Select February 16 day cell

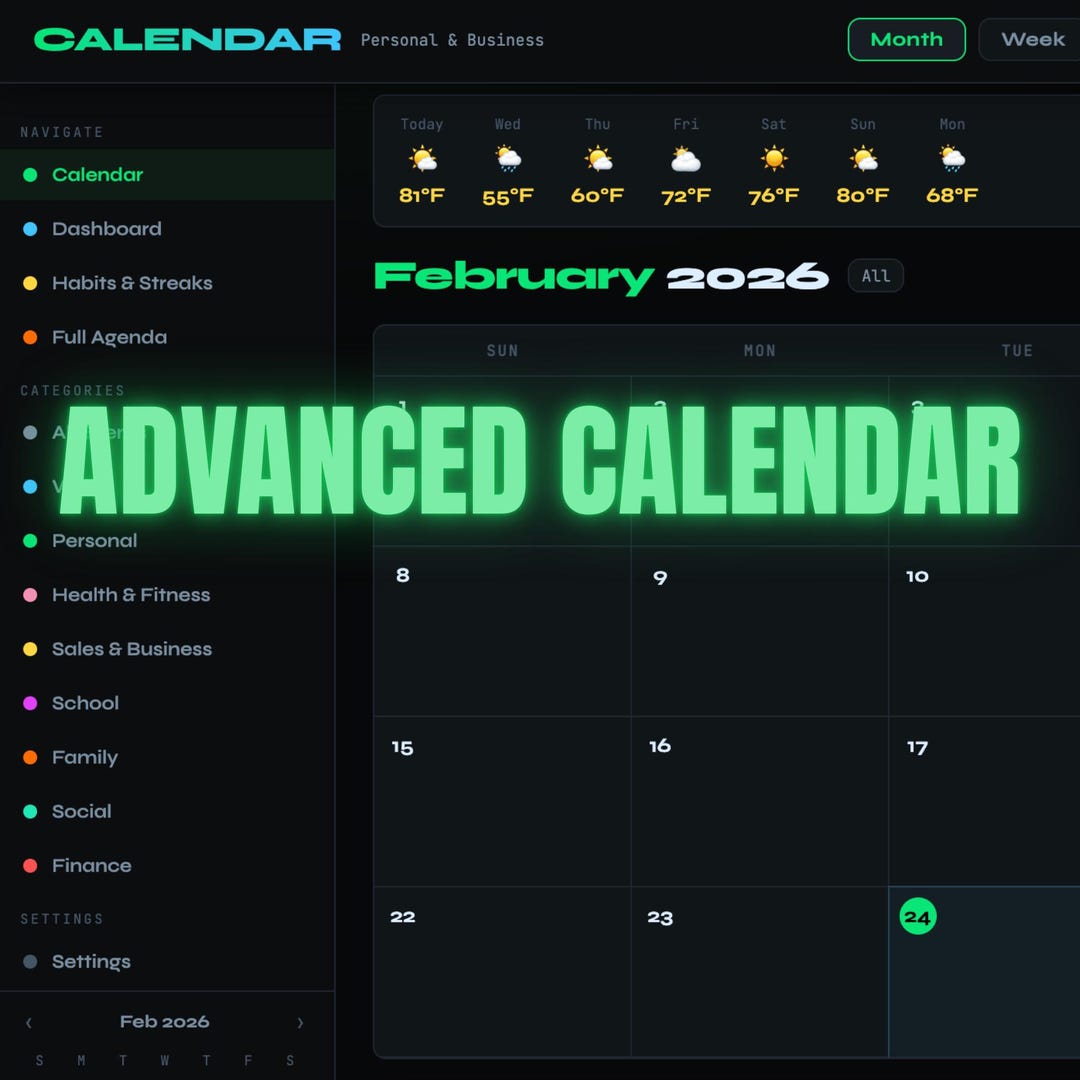coord(760,801)
